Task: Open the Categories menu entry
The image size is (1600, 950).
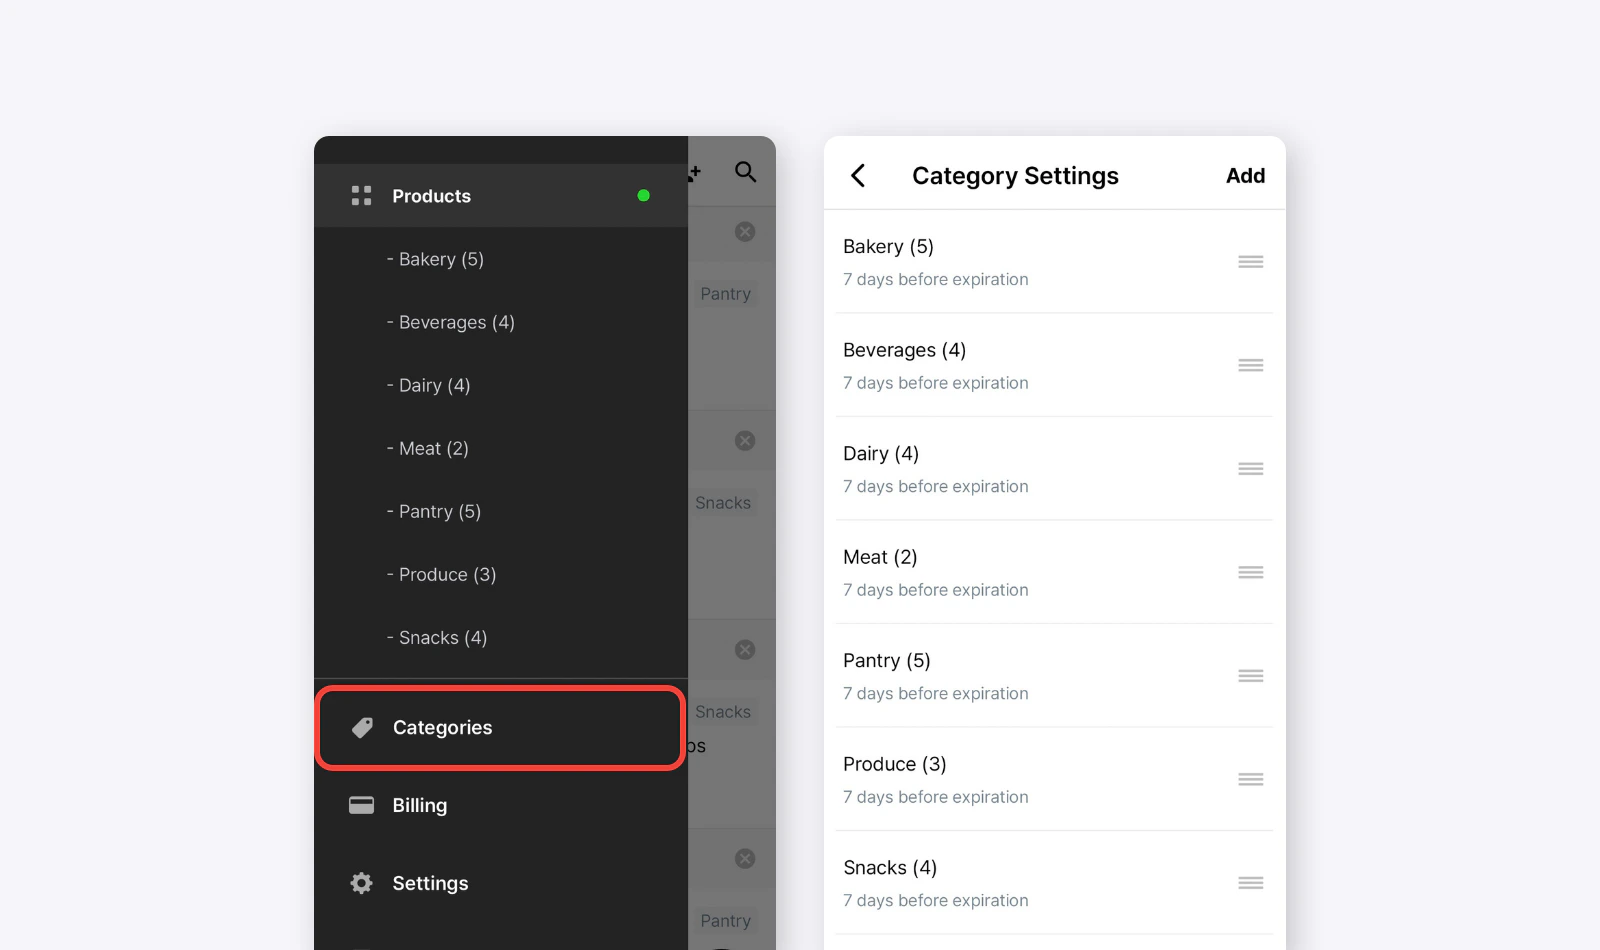Action: coord(442,727)
